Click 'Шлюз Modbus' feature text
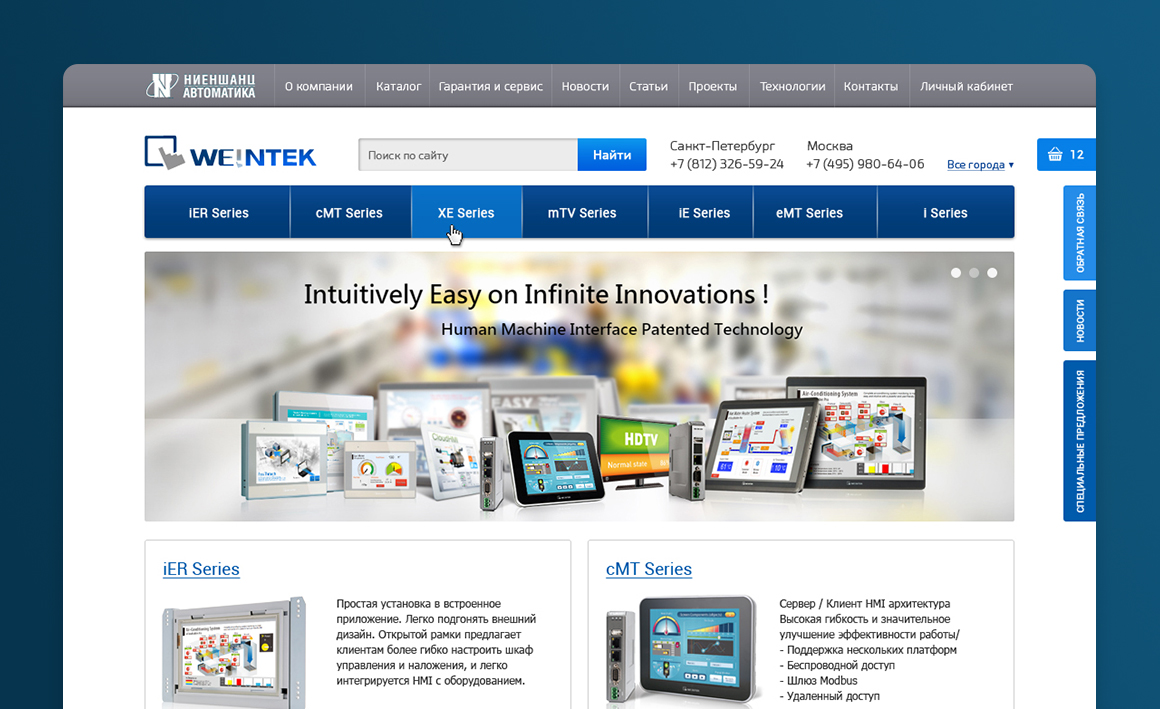 (x=818, y=681)
